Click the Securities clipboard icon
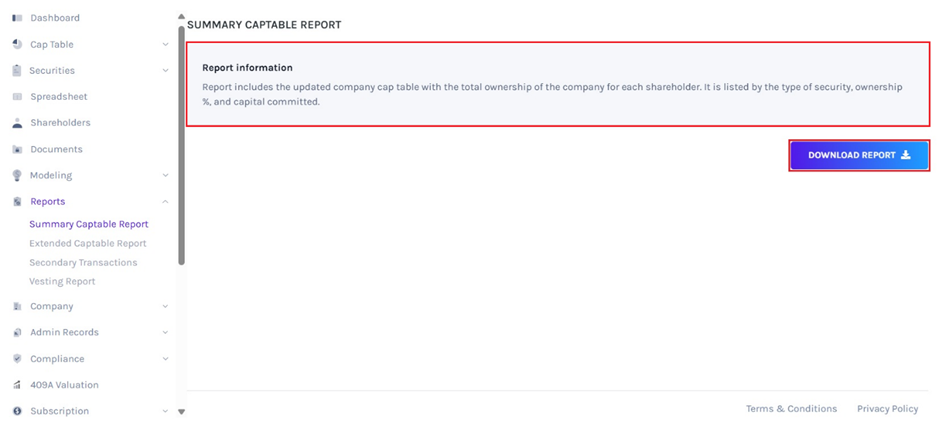 (x=17, y=71)
